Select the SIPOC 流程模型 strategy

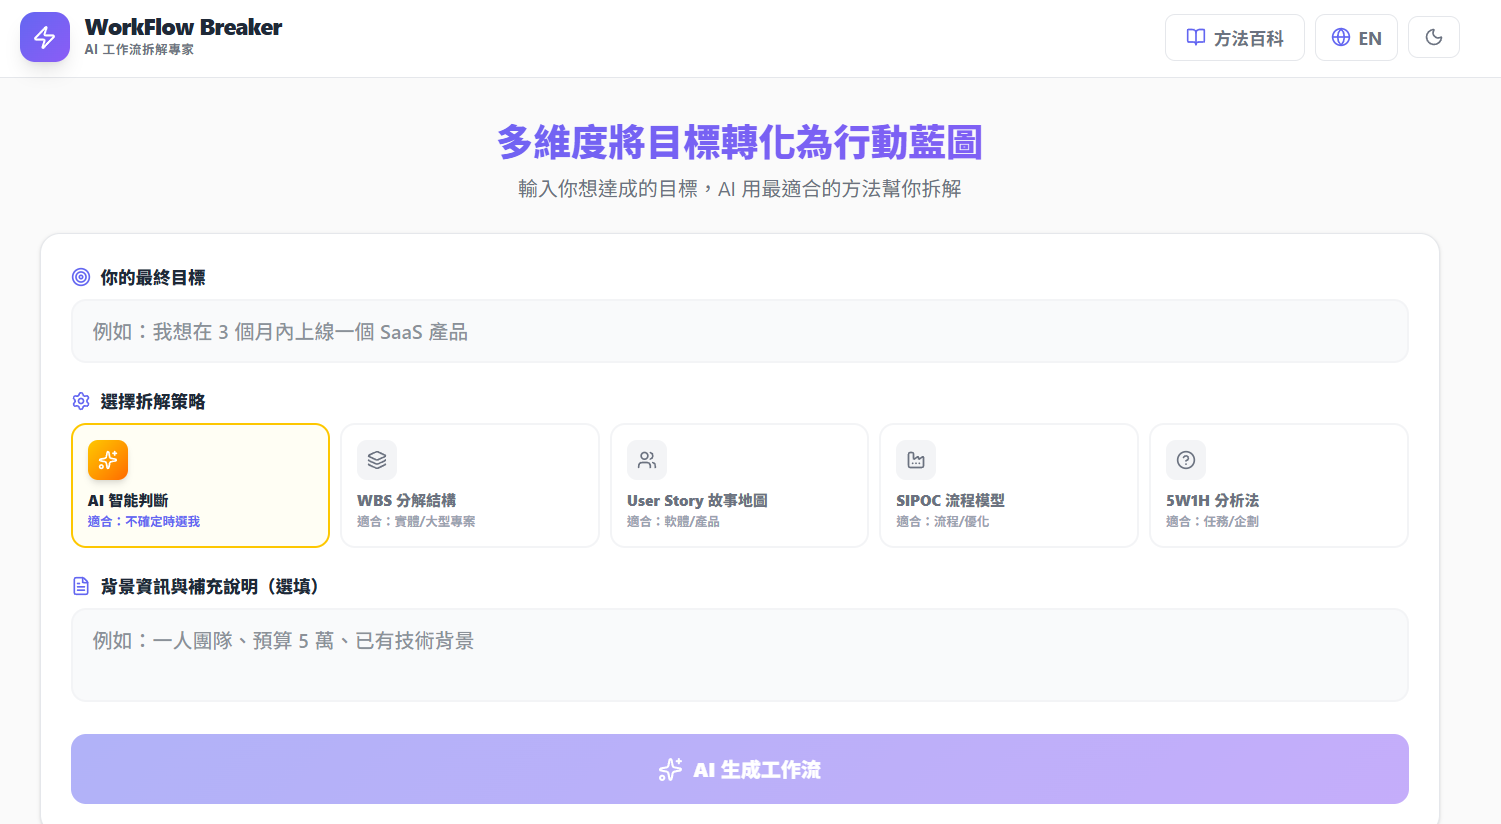1008,486
